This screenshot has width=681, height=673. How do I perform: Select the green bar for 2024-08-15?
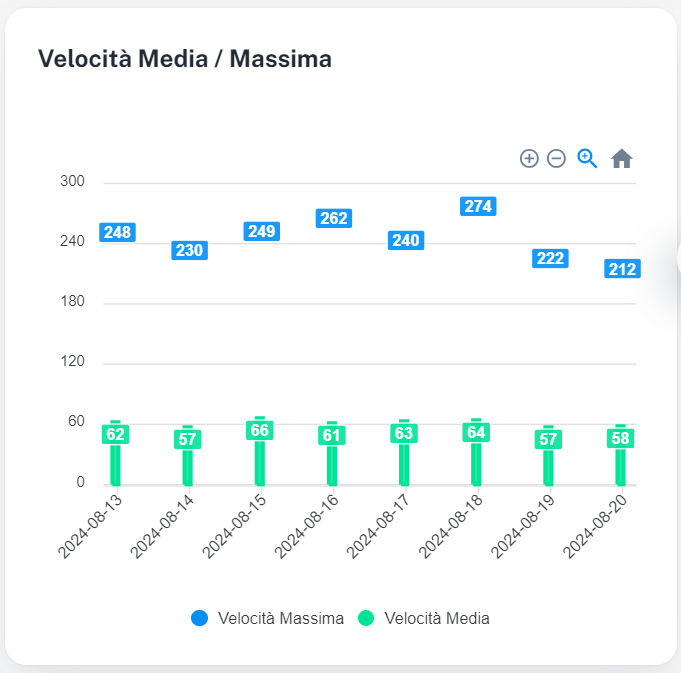coord(260,462)
